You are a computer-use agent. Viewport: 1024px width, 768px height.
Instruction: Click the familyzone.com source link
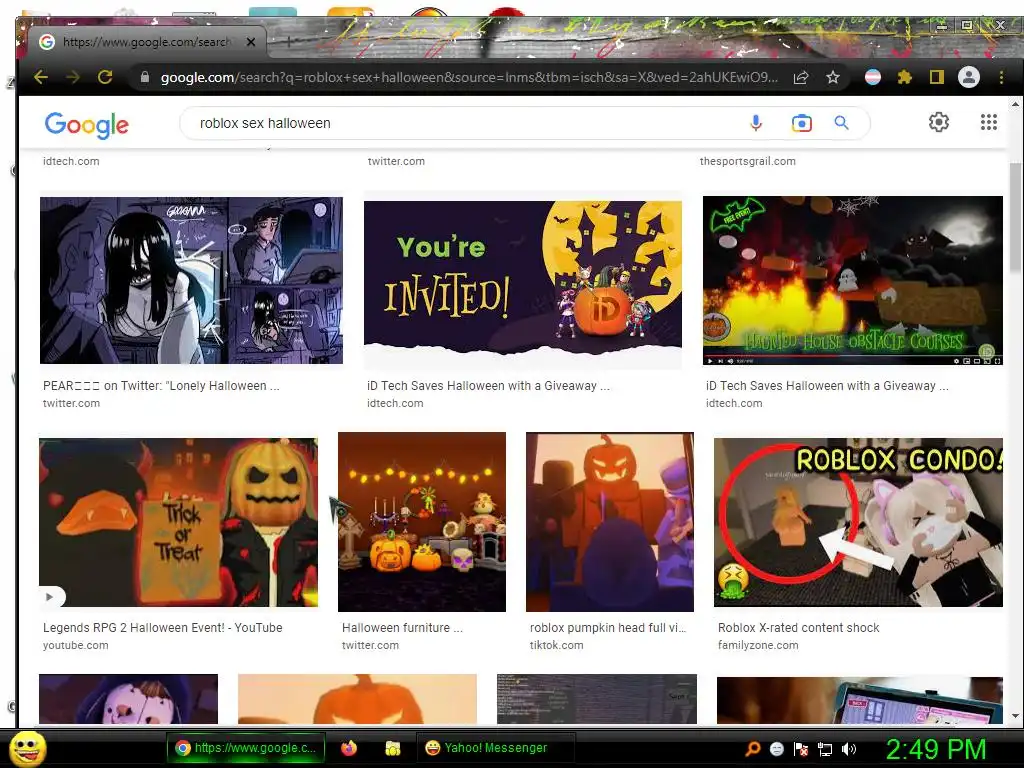click(758, 645)
